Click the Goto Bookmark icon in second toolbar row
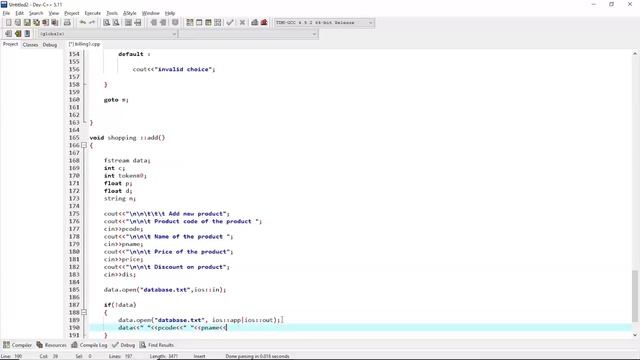Screen dimensions: 640x360 (27, 33)
